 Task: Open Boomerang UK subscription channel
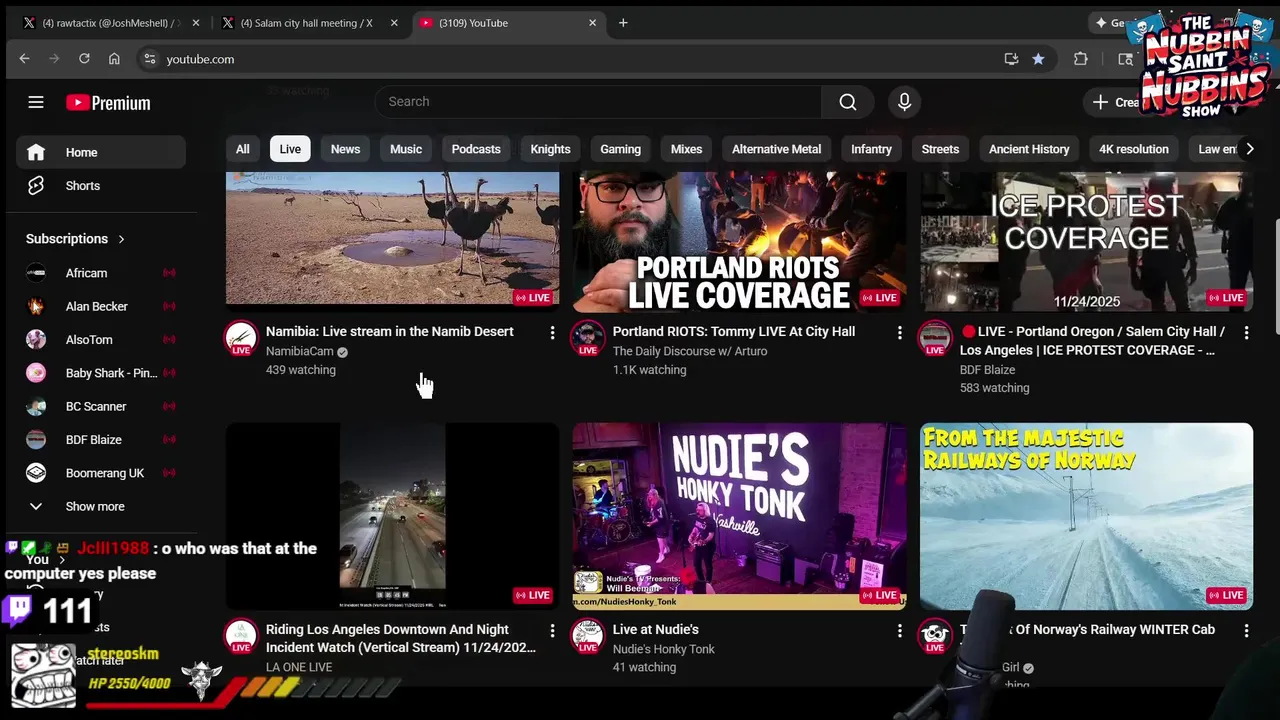(100, 473)
